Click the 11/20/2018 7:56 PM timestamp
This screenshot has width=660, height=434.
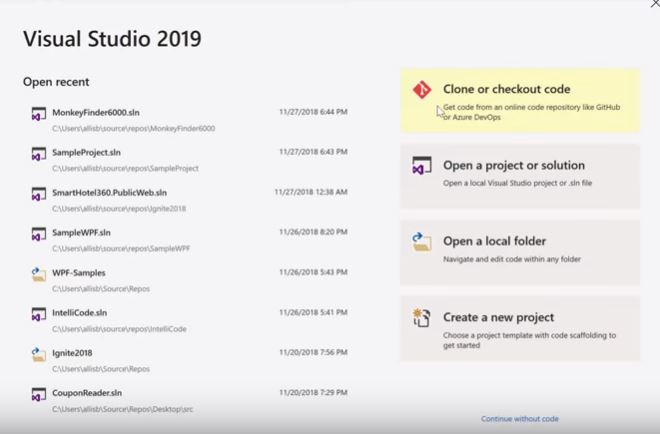tap(313, 352)
